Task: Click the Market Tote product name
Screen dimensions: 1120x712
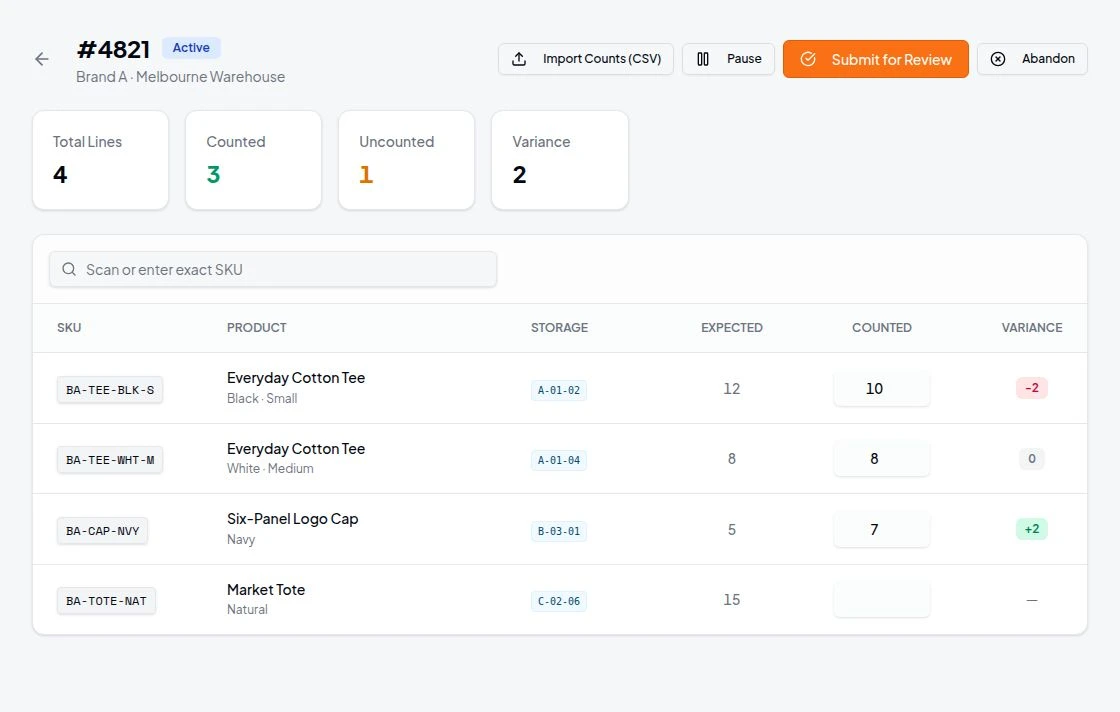Action: (x=266, y=589)
